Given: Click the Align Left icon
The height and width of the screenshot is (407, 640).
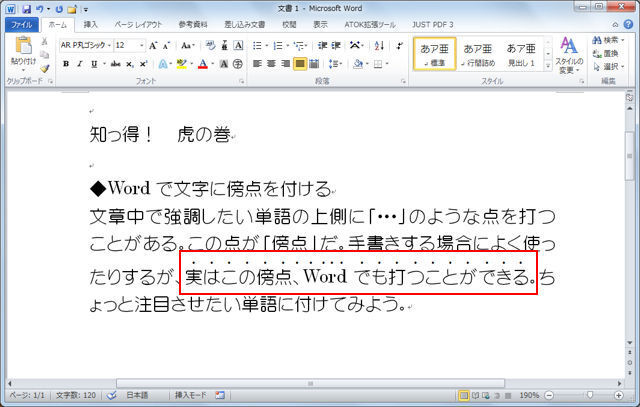Looking at the screenshot, I should coord(257,64).
